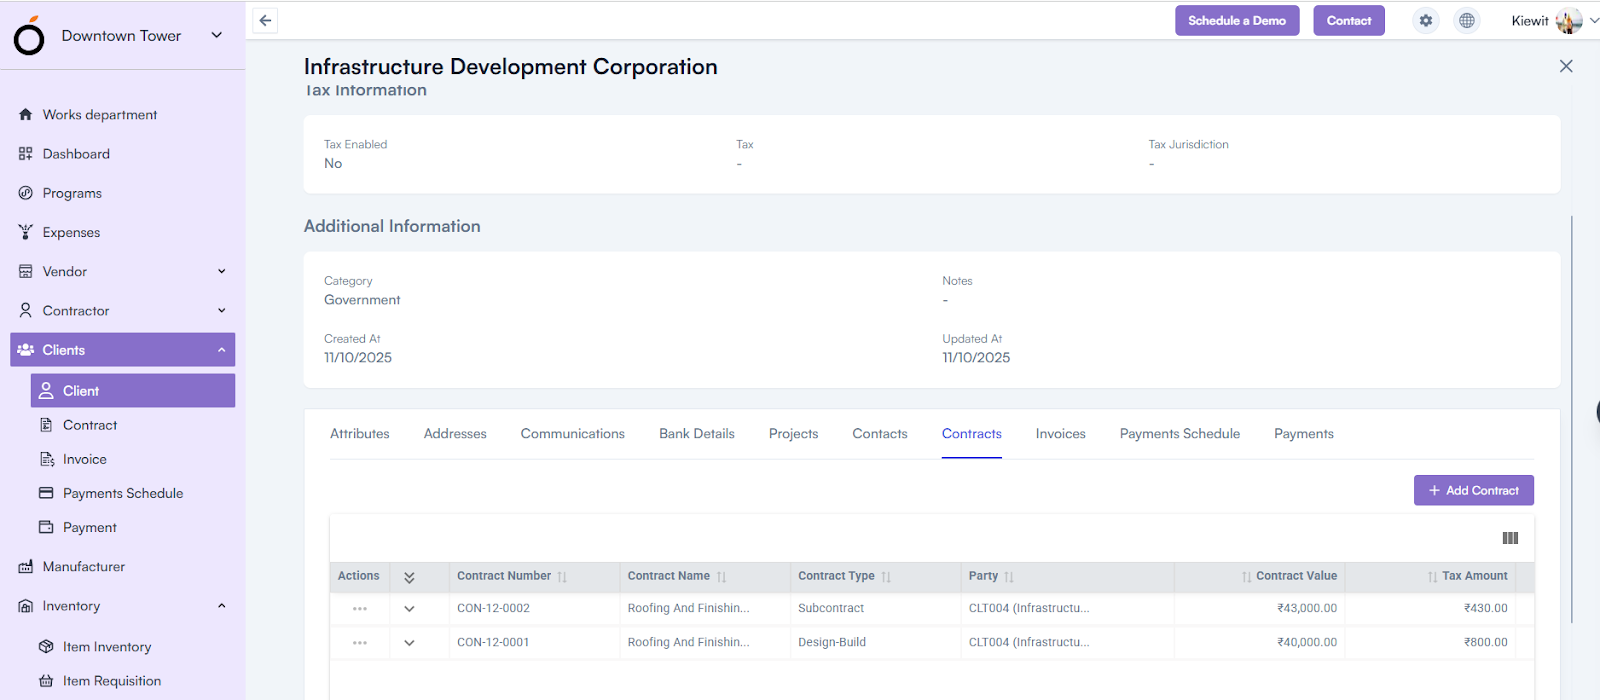
Task: Sort by Contract Name column
Action: (x=721, y=577)
